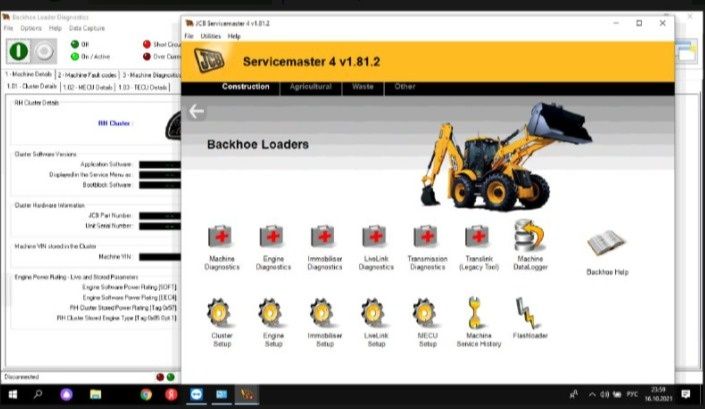Open Utilities menu in Servicemaster
The image size is (705, 409).
[x=210, y=36]
